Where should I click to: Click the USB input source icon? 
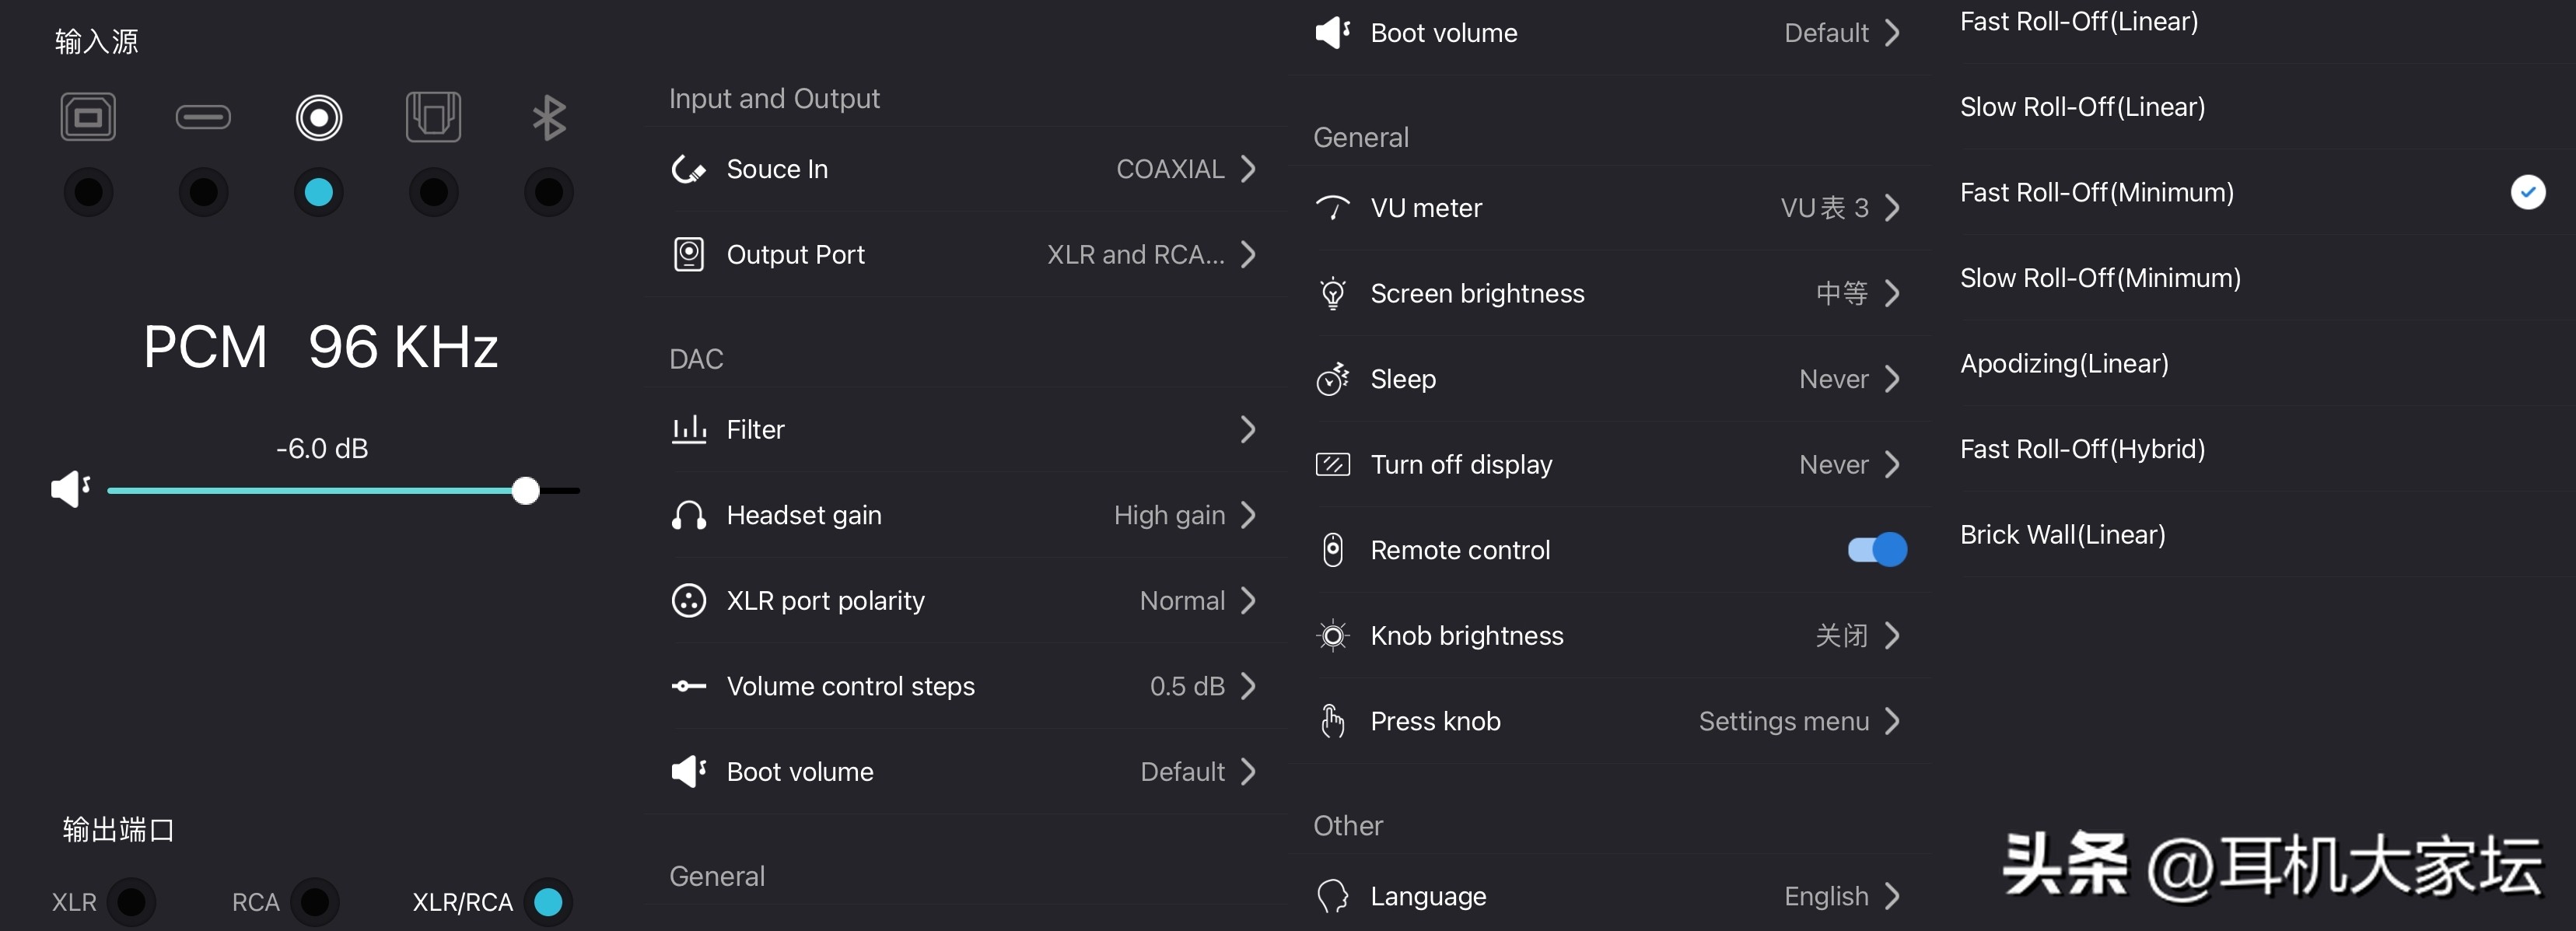88,118
